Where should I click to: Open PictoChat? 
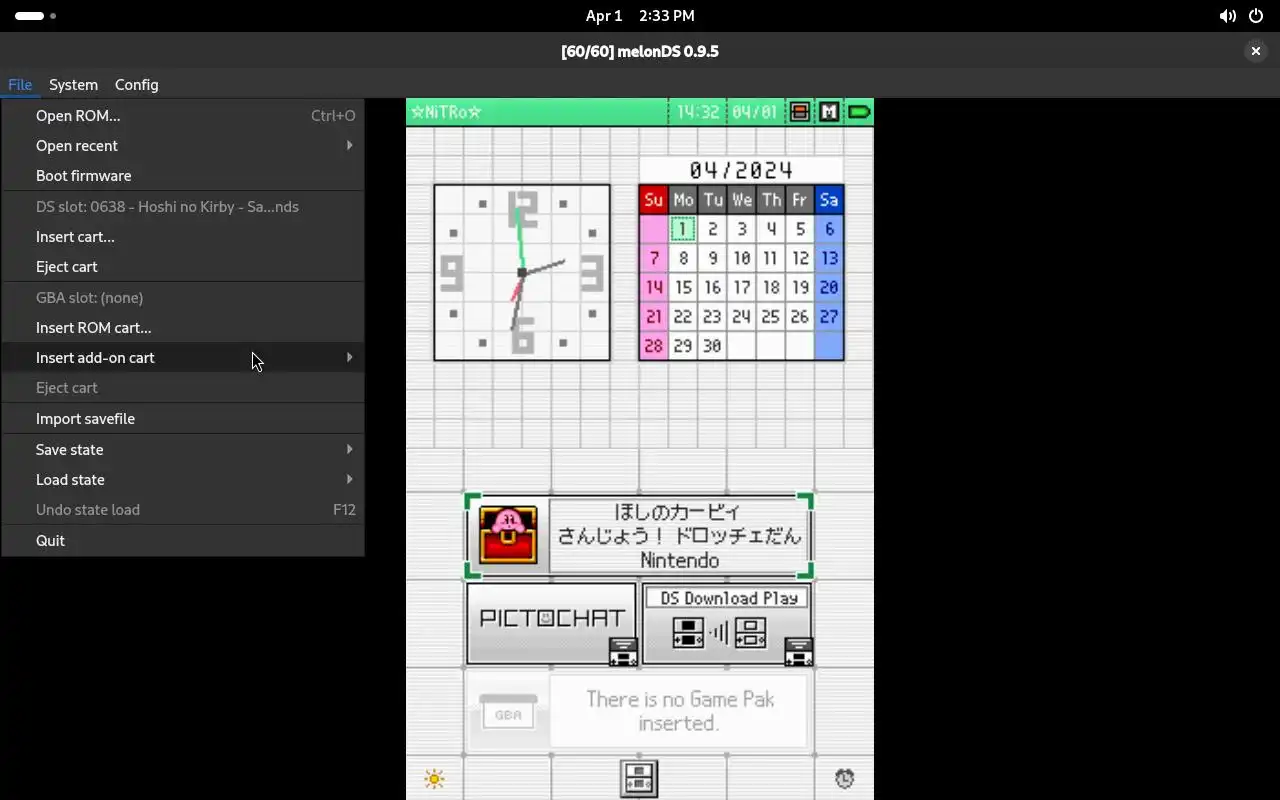click(552, 623)
